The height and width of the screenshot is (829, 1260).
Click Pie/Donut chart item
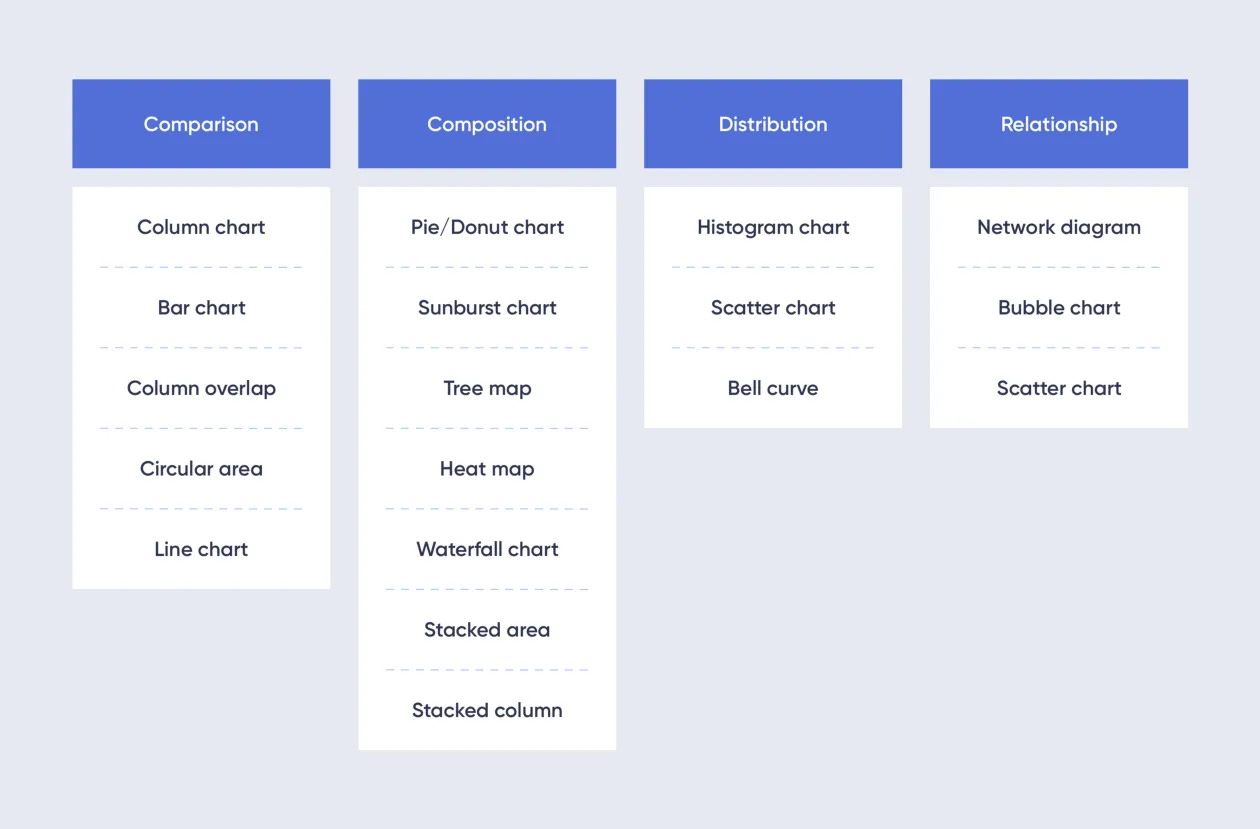coord(487,227)
